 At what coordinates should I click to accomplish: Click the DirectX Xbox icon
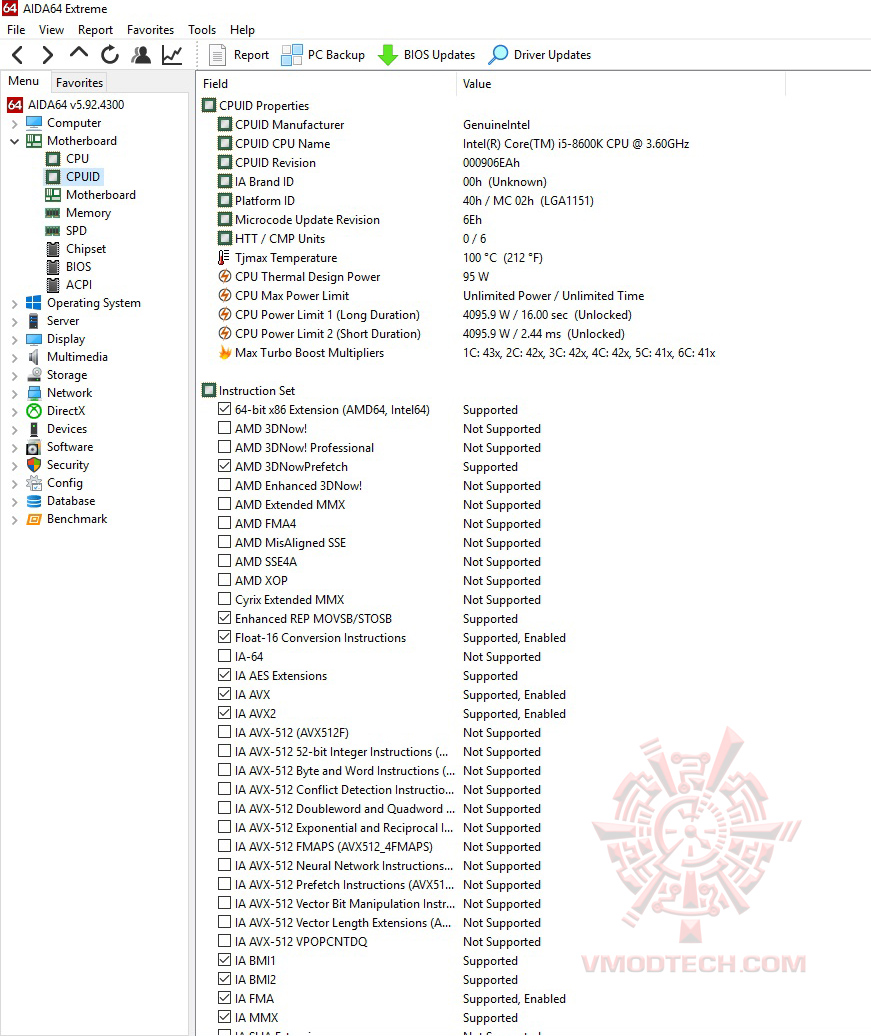[34, 411]
